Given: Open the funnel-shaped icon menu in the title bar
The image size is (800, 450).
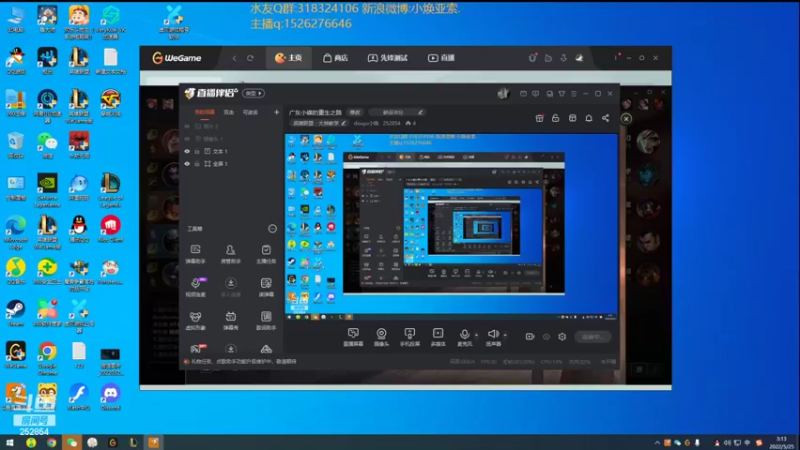Looking at the screenshot, I should (562, 93).
